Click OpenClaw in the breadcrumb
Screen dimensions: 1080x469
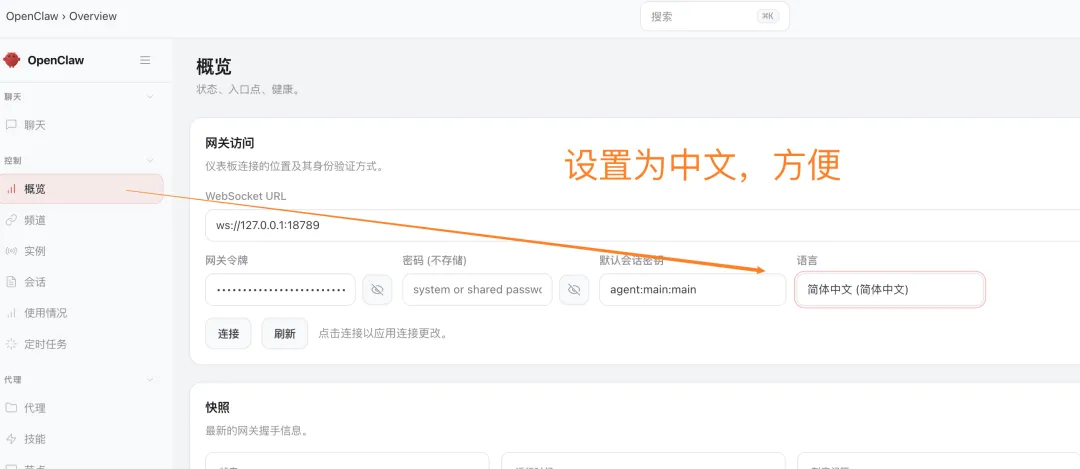pyautogui.click(x=32, y=16)
